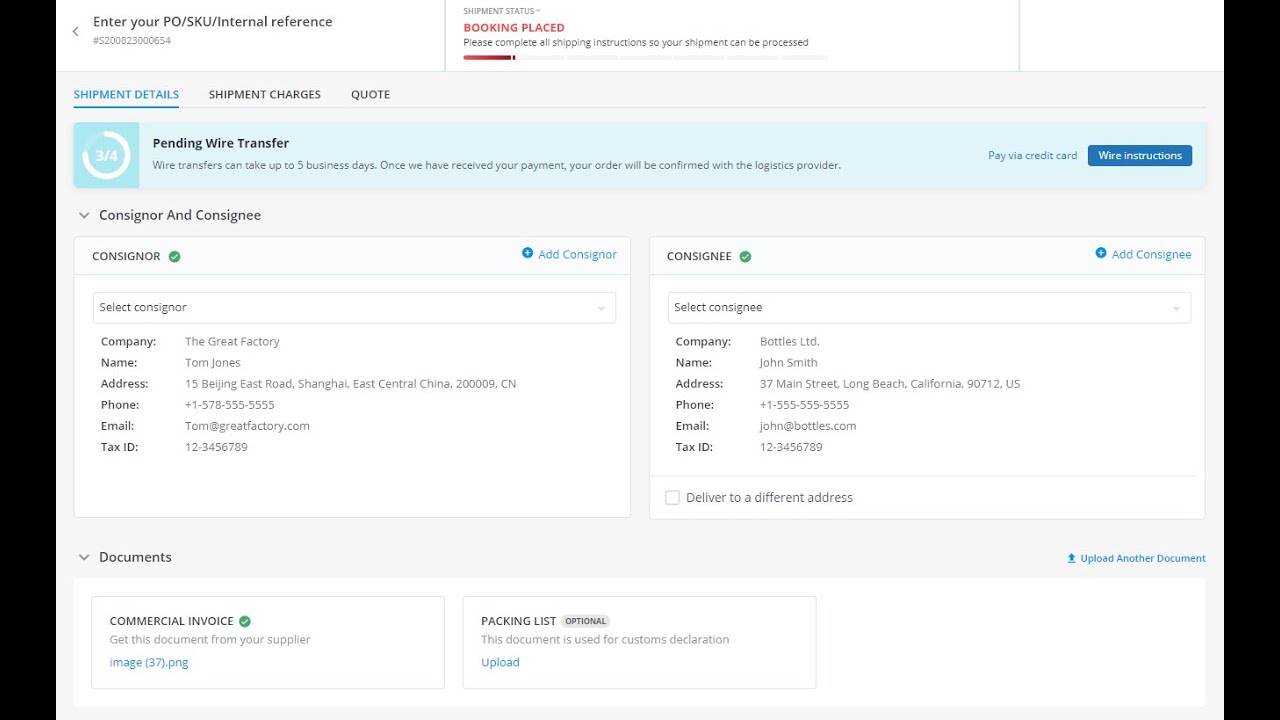Collapse the Consignor And Consignee section
The height and width of the screenshot is (720, 1280).
(x=84, y=215)
